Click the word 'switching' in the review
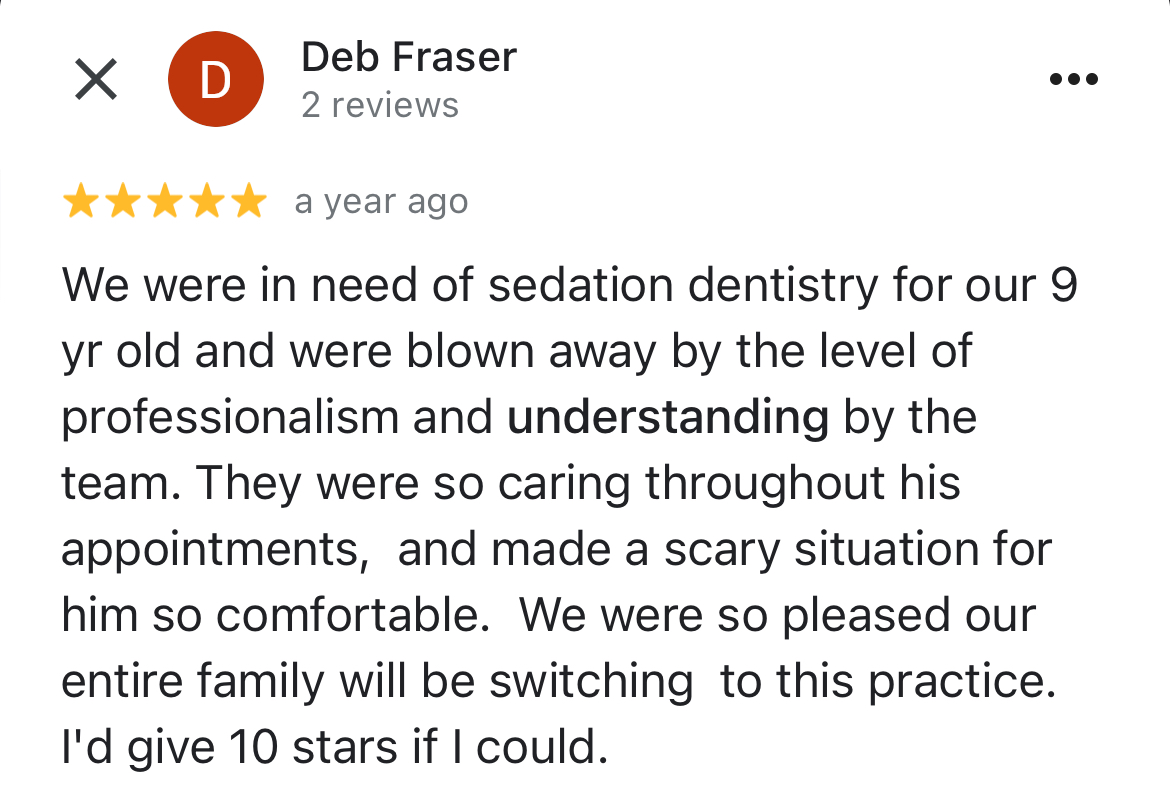1170x795 pixels. click(x=591, y=682)
